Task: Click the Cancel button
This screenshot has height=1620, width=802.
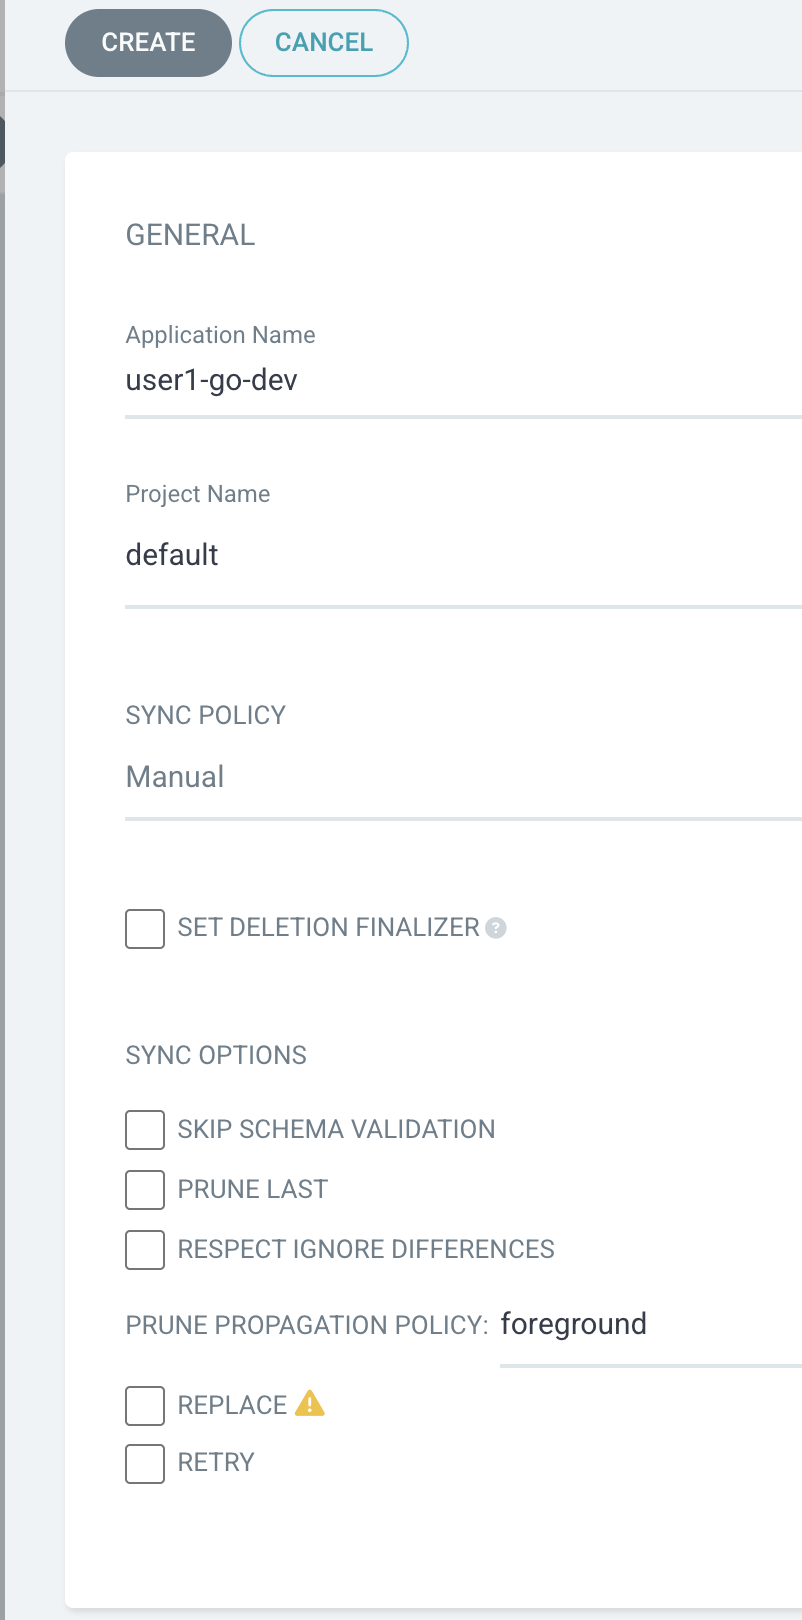Action: (x=324, y=43)
